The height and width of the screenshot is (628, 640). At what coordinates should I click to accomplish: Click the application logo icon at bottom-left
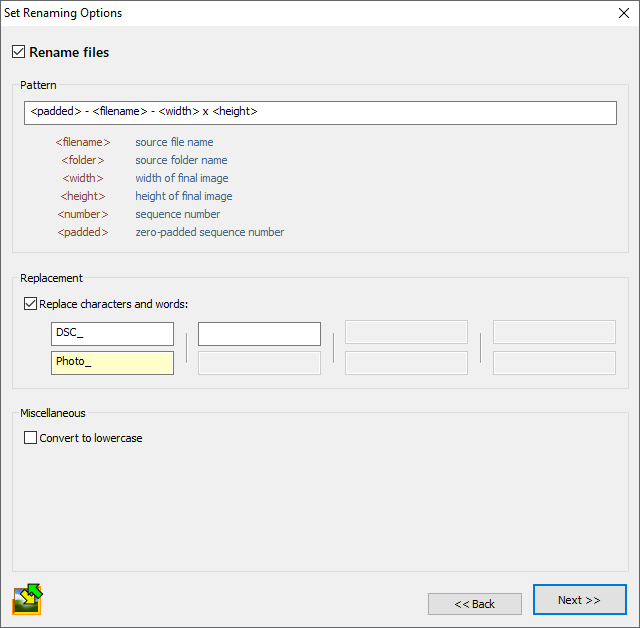pyautogui.click(x=27, y=598)
